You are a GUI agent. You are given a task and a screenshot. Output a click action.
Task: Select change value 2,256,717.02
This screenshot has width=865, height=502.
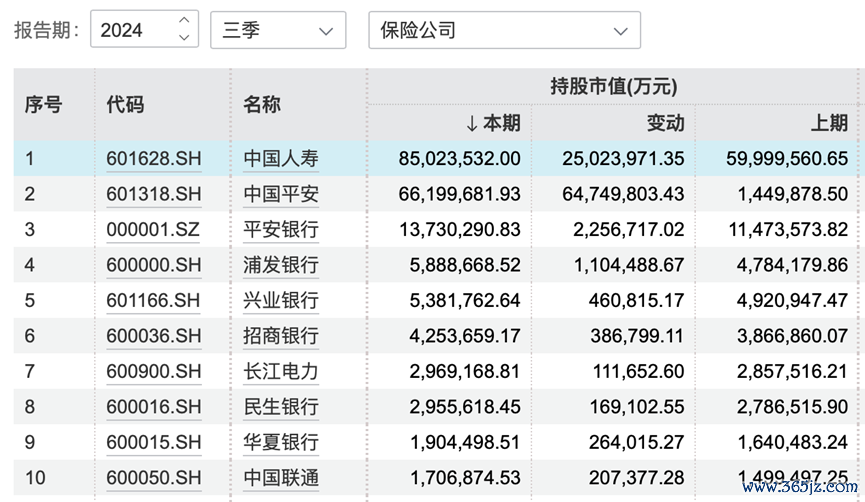(629, 229)
